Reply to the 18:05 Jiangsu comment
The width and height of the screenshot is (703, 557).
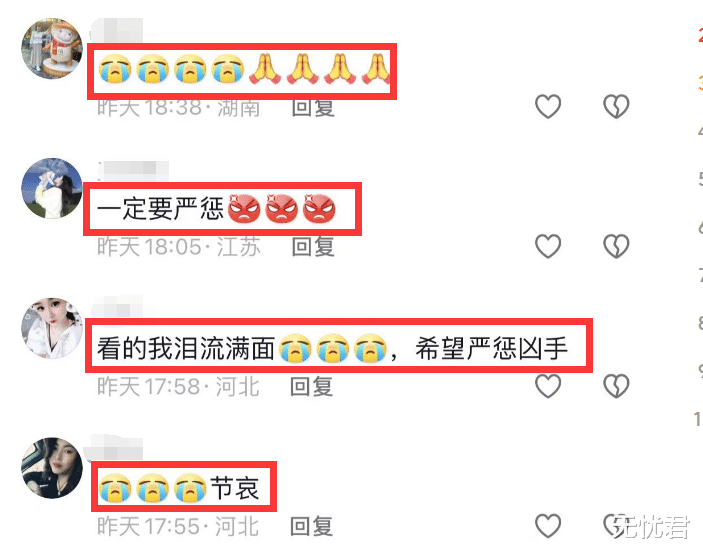313,247
